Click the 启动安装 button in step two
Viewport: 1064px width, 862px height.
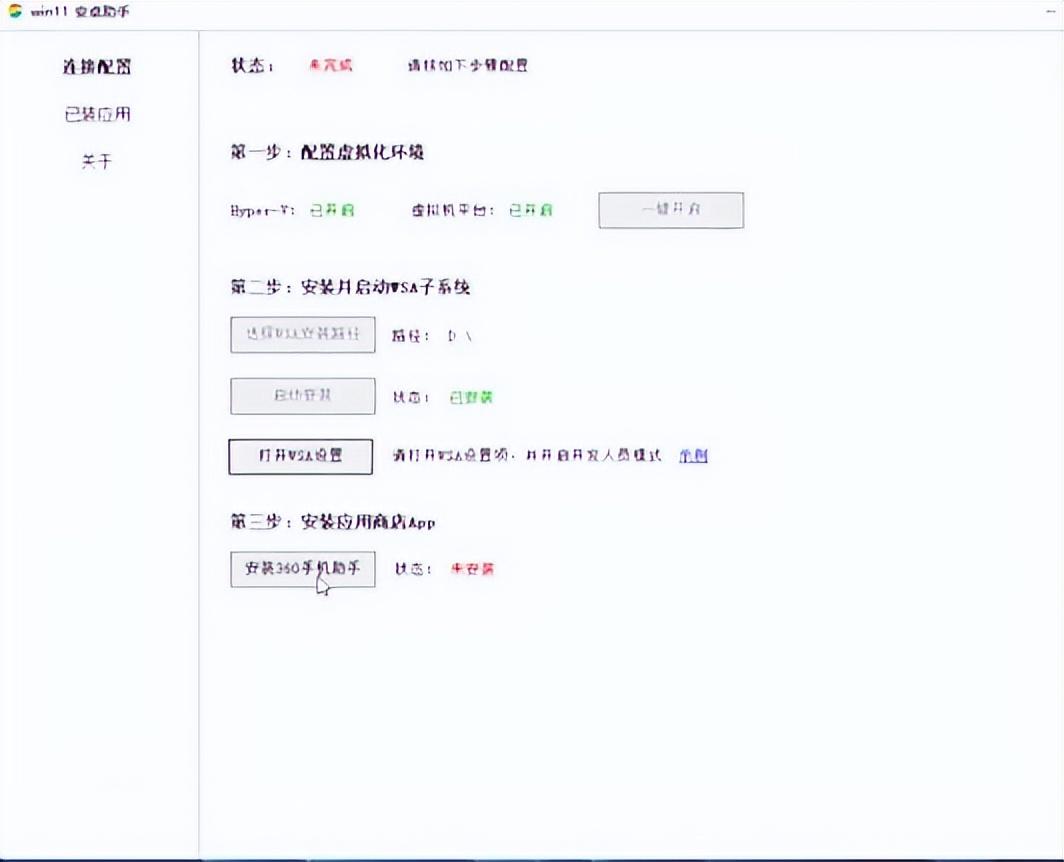[302, 396]
